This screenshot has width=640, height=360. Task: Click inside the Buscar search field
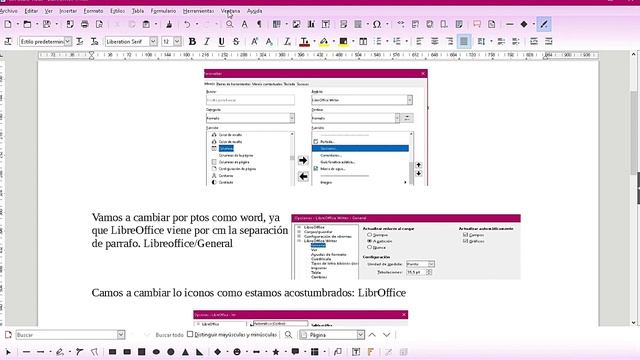(66, 335)
